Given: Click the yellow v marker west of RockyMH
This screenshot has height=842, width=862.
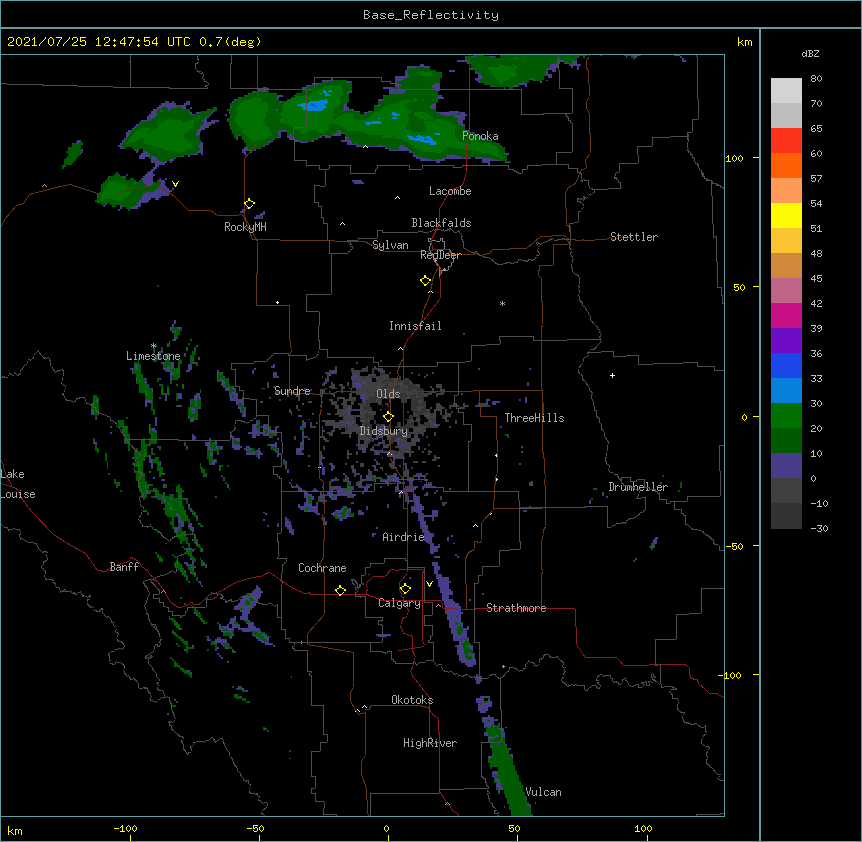Looking at the screenshot, I should pos(175,184).
